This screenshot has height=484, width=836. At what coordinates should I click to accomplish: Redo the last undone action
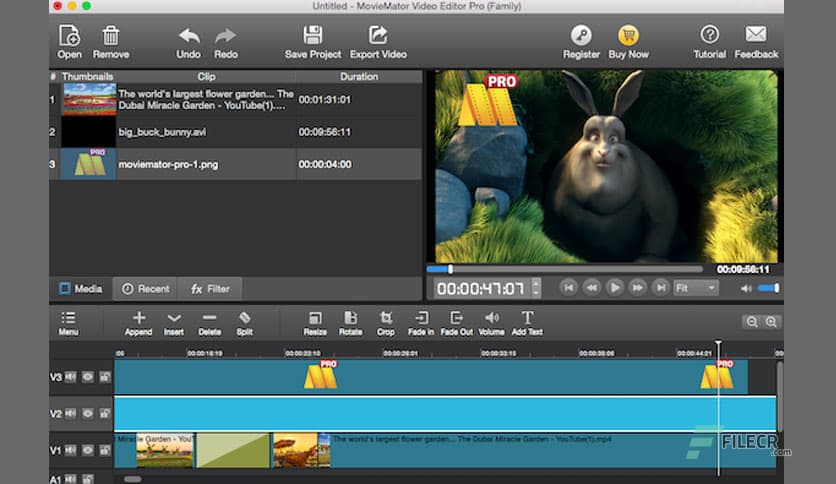pos(226,43)
